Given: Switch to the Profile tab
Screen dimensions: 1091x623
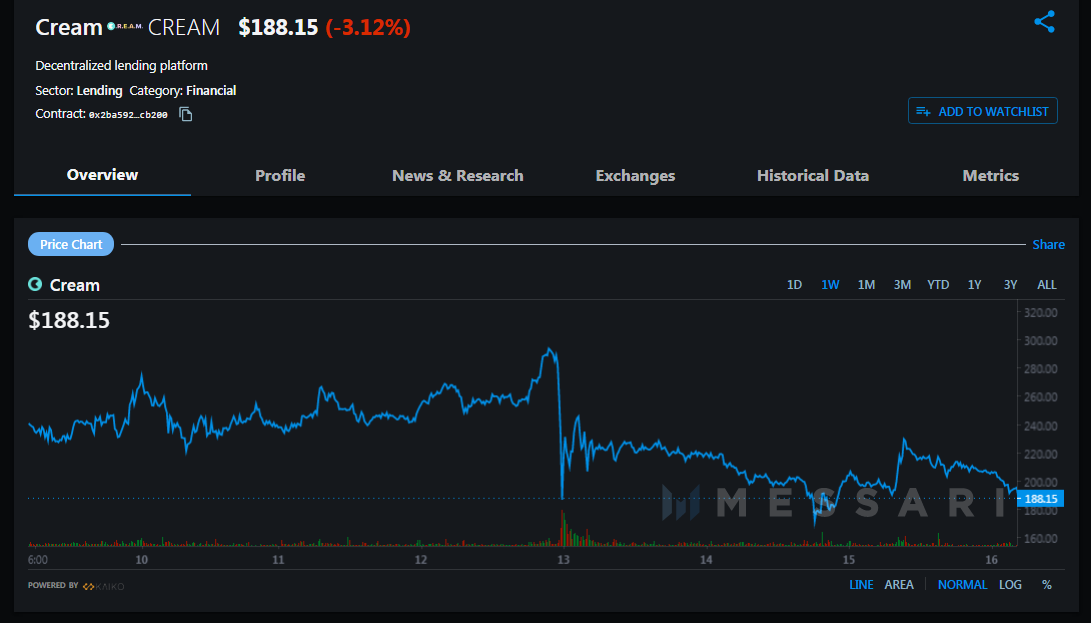Looking at the screenshot, I should (280, 175).
